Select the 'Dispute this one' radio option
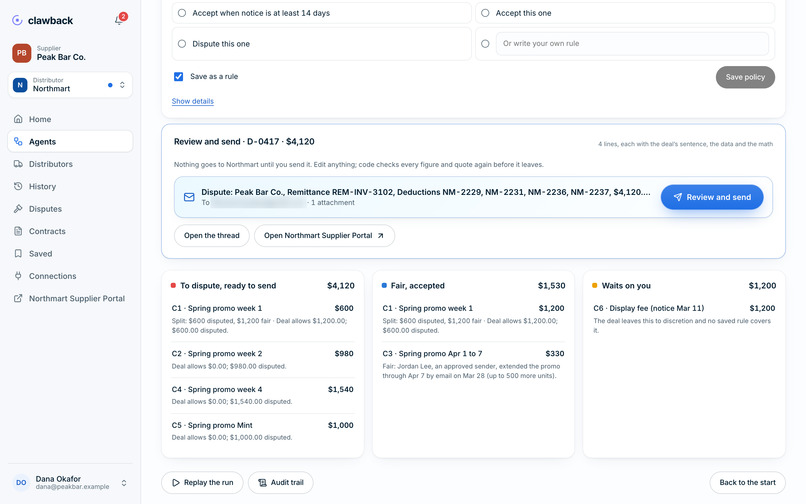806x504 pixels. tap(182, 44)
